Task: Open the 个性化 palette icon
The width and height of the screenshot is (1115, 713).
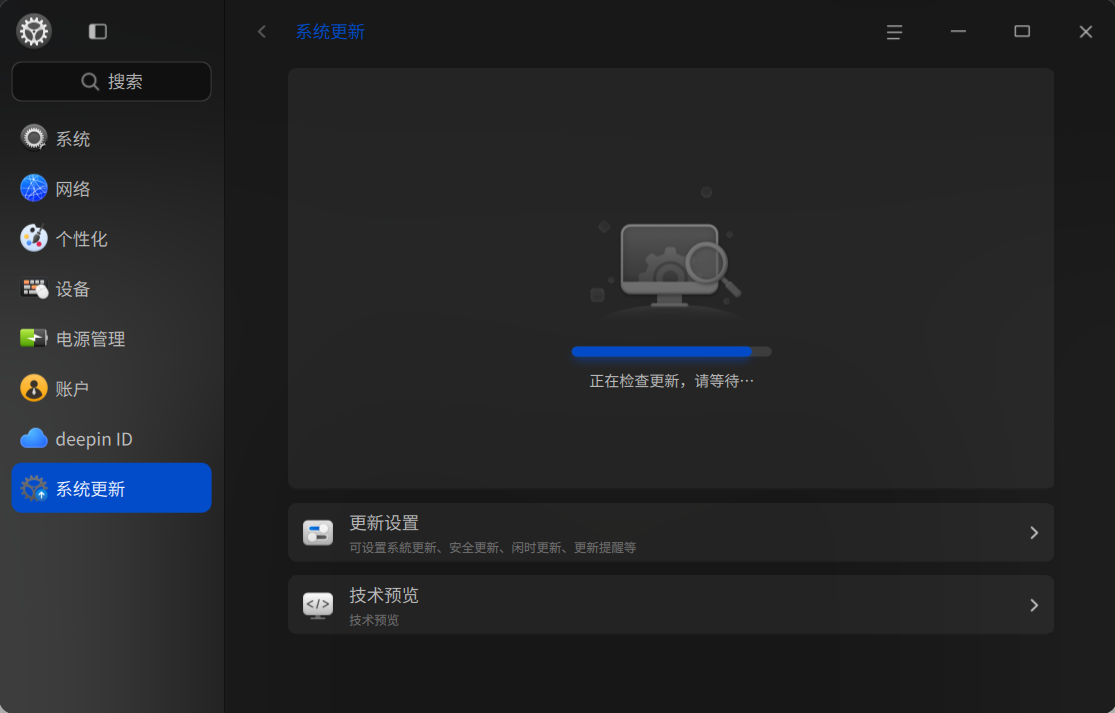Action: (33, 239)
